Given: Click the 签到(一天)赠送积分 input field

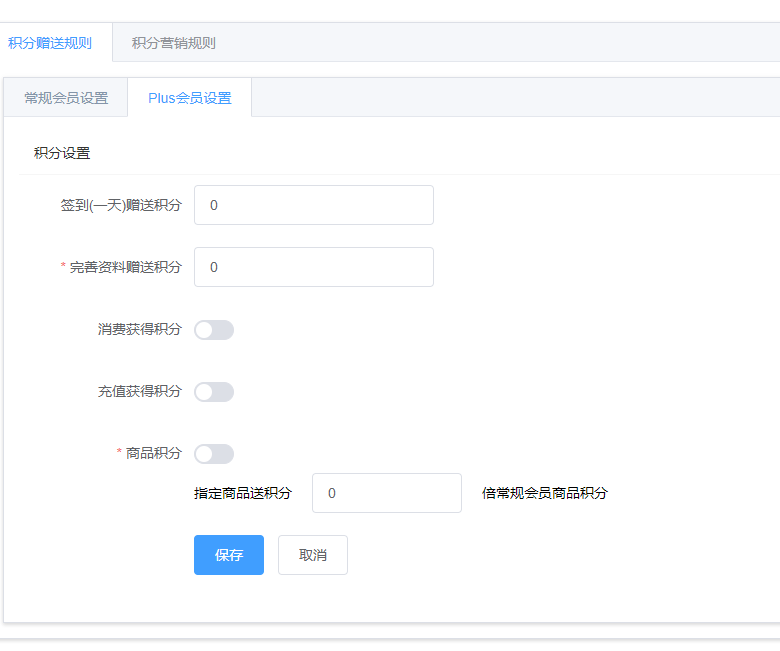Looking at the screenshot, I should coord(313,205).
